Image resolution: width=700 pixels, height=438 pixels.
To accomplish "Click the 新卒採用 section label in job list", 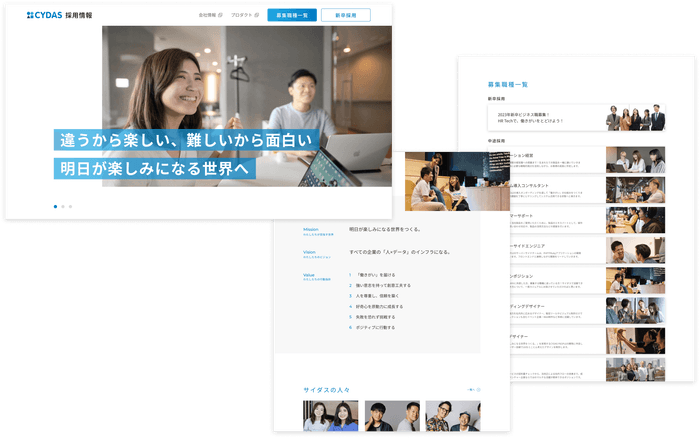I will pos(496,99).
